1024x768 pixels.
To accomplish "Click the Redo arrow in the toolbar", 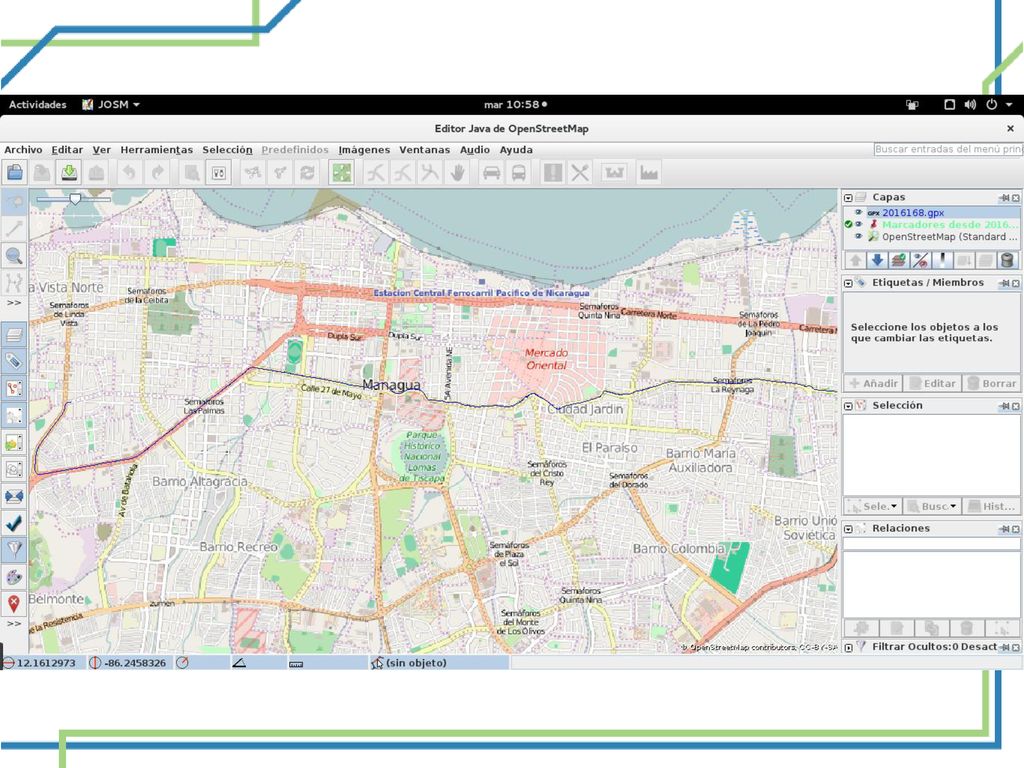I will point(157,173).
